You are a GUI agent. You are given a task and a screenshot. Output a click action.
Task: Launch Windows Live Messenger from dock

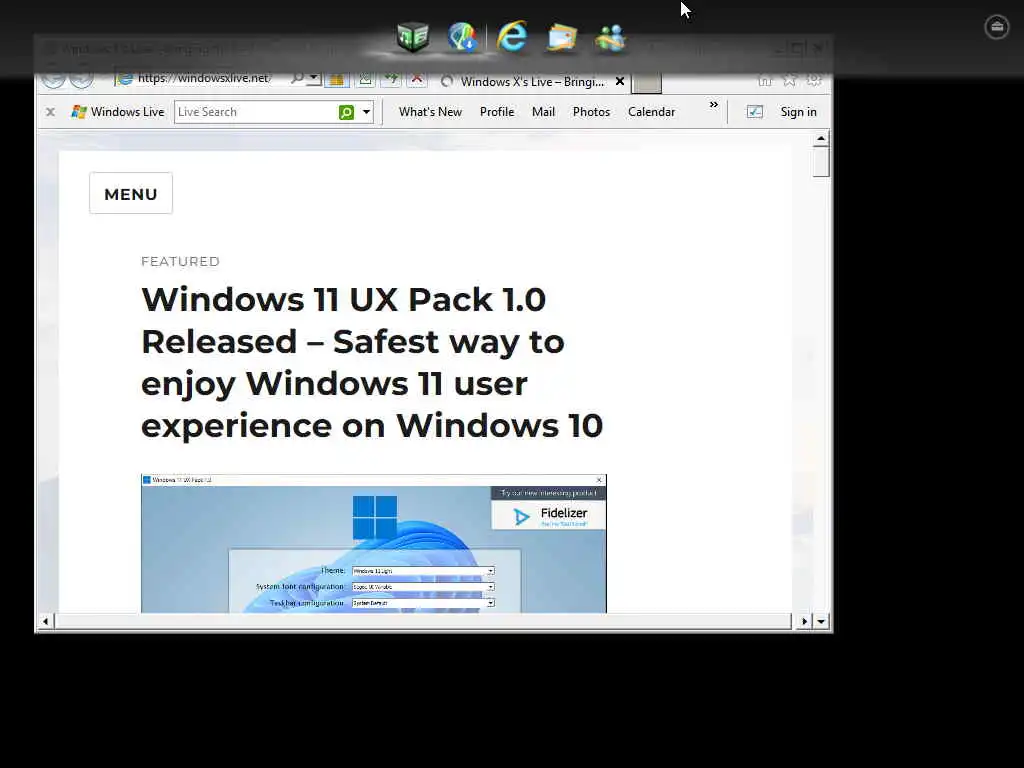(x=611, y=37)
